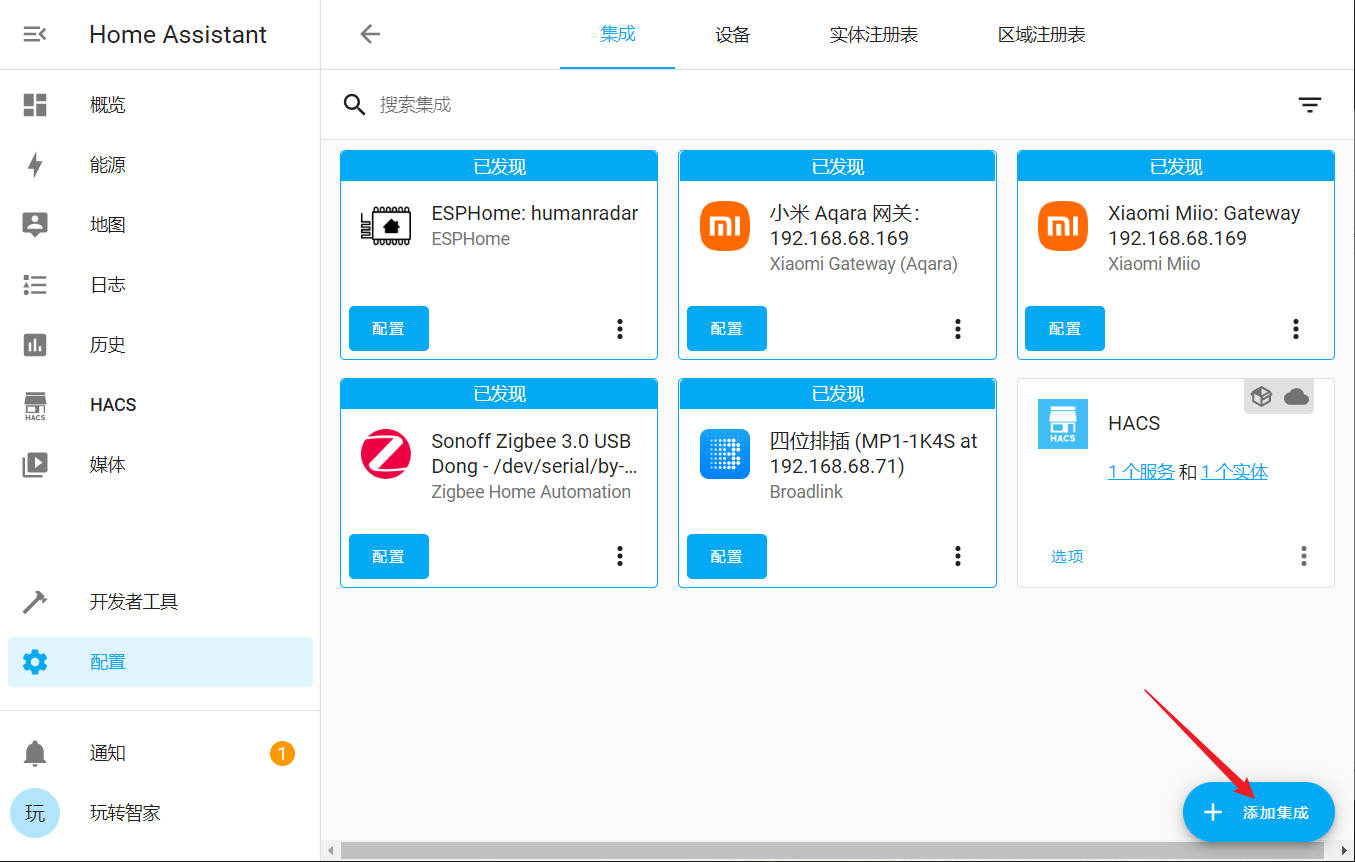This screenshot has height=862, width=1355.
Task: Click the orange notification badge showing 1
Action: click(282, 753)
